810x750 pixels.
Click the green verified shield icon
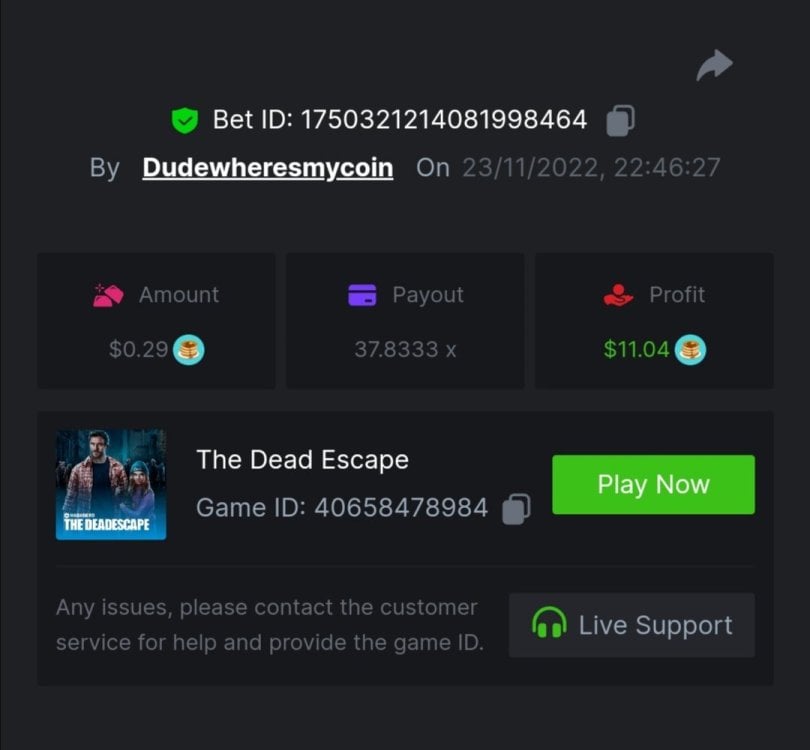[184, 121]
